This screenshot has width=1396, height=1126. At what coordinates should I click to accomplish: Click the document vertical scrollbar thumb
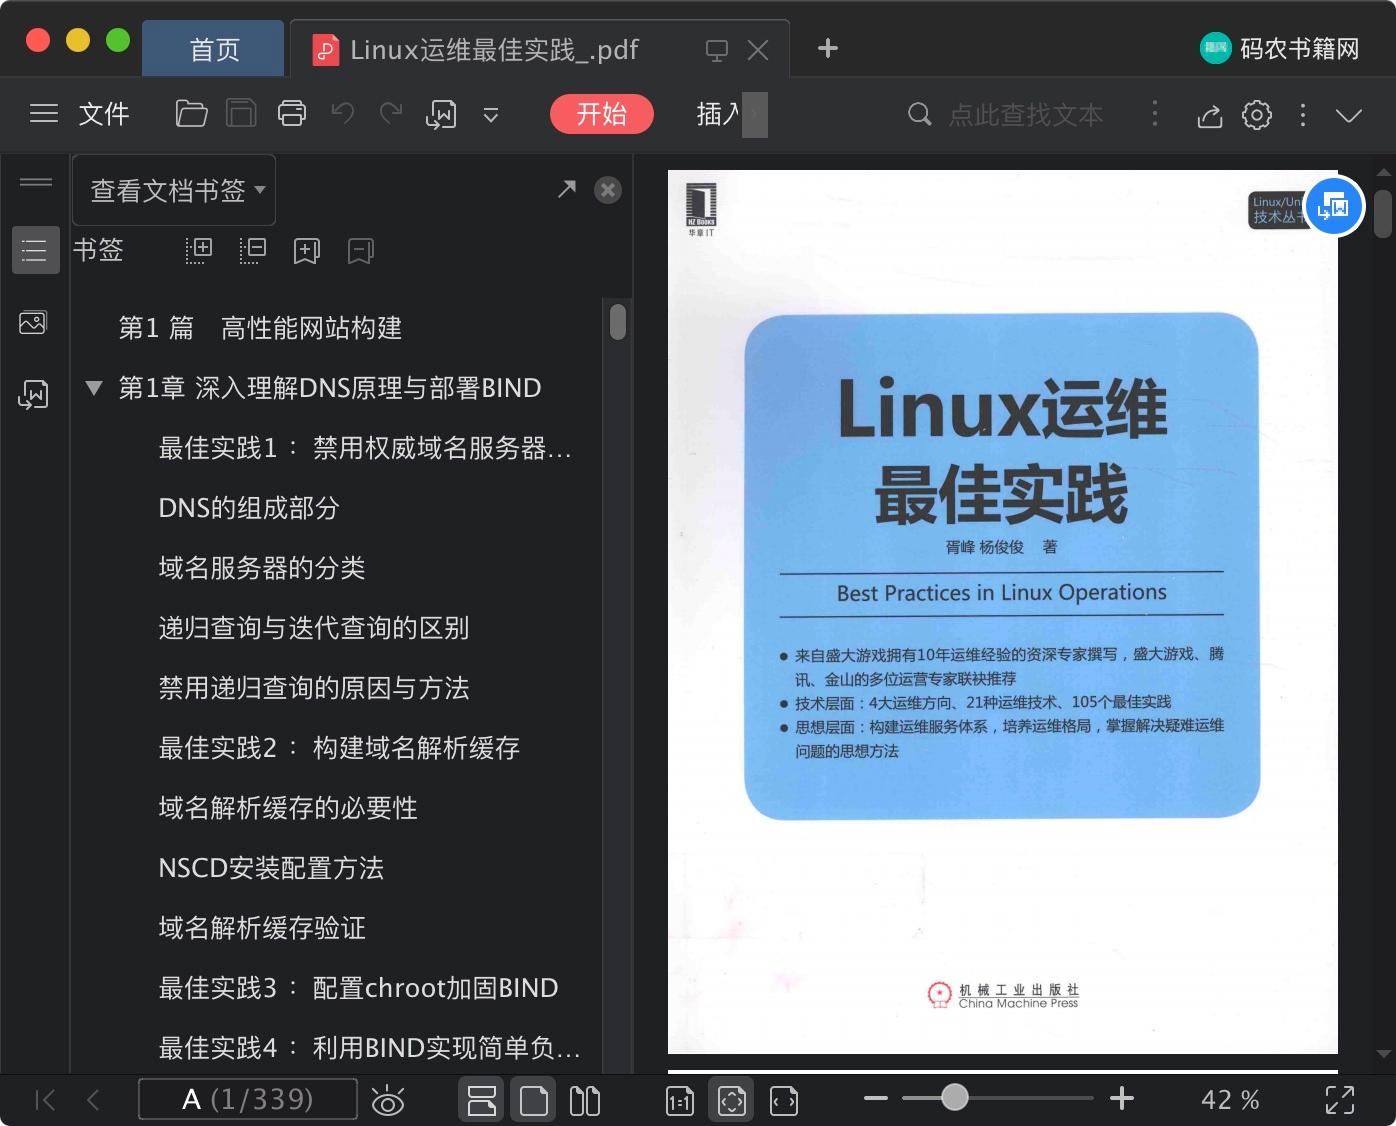pos(1383,214)
